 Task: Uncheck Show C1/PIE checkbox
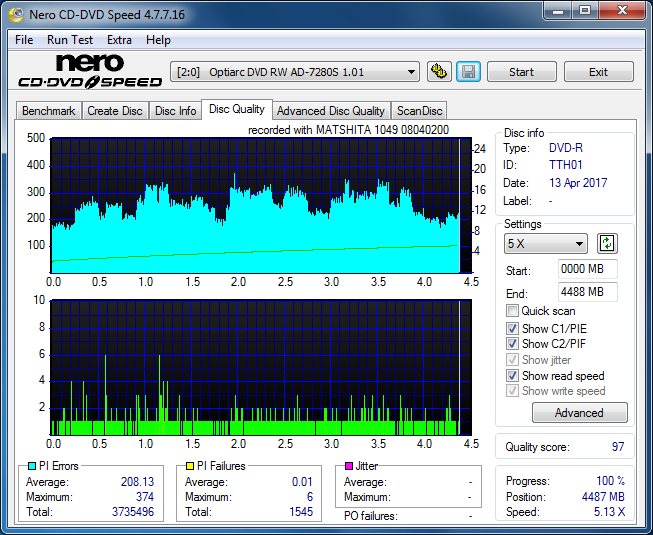513,328
